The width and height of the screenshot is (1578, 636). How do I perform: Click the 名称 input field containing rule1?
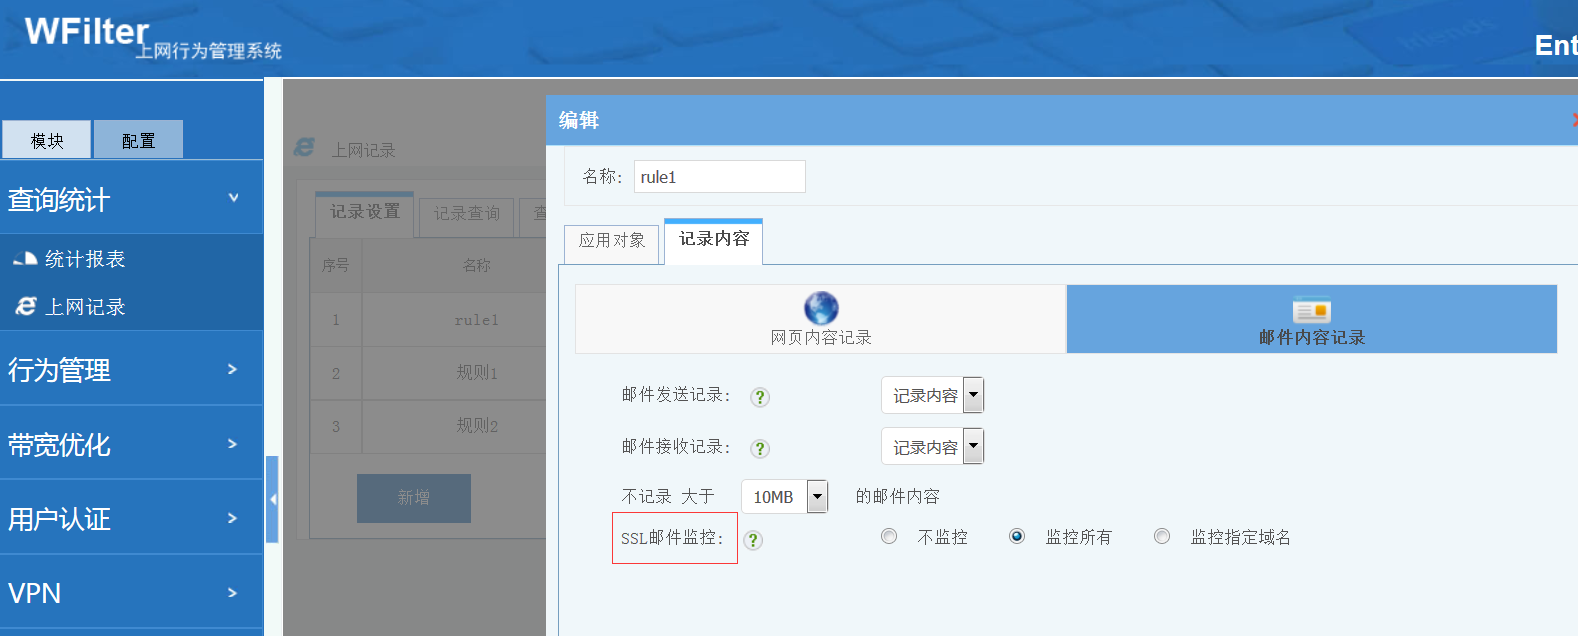719,177
